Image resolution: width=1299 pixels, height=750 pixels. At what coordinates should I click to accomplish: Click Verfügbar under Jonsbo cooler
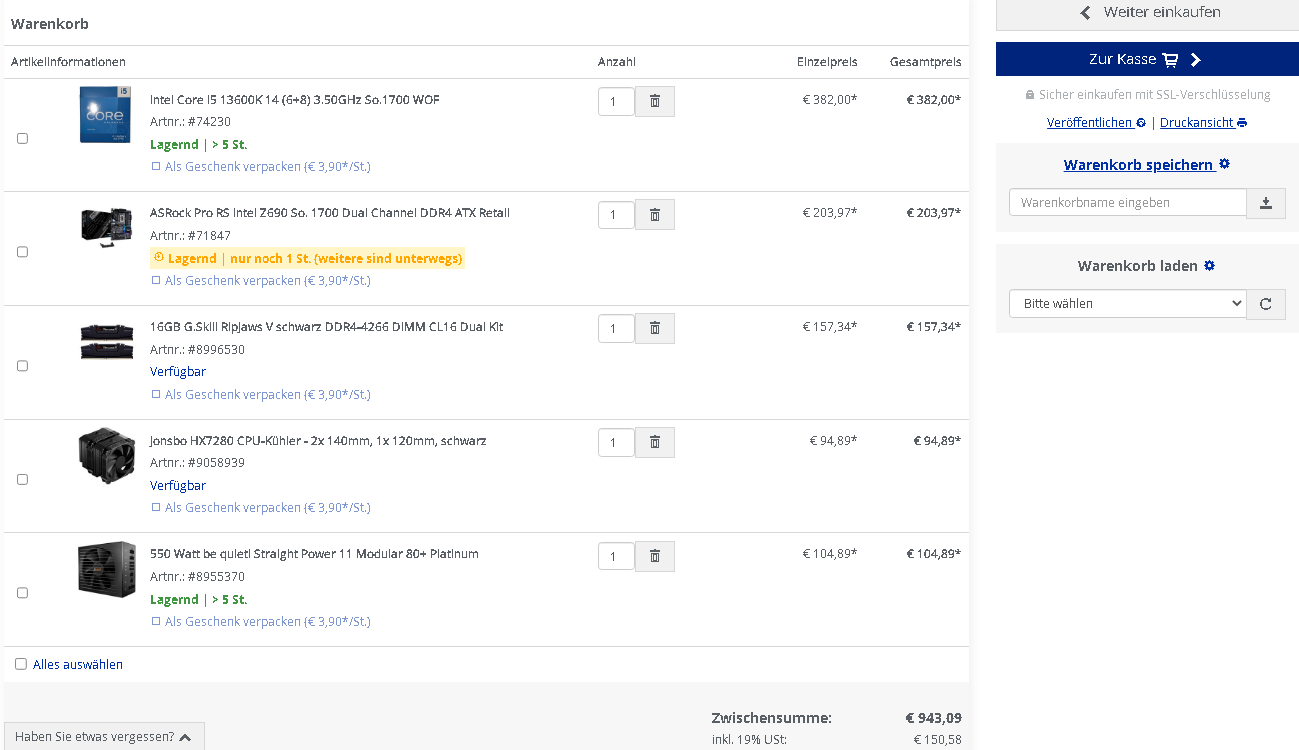tap(178, 486)
